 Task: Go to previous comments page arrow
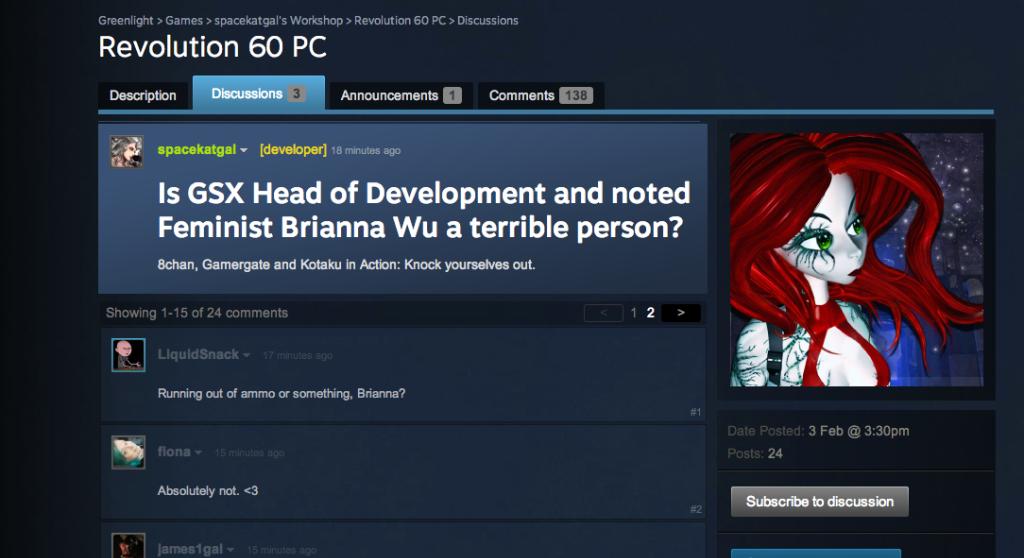click(x=603, y=313)
